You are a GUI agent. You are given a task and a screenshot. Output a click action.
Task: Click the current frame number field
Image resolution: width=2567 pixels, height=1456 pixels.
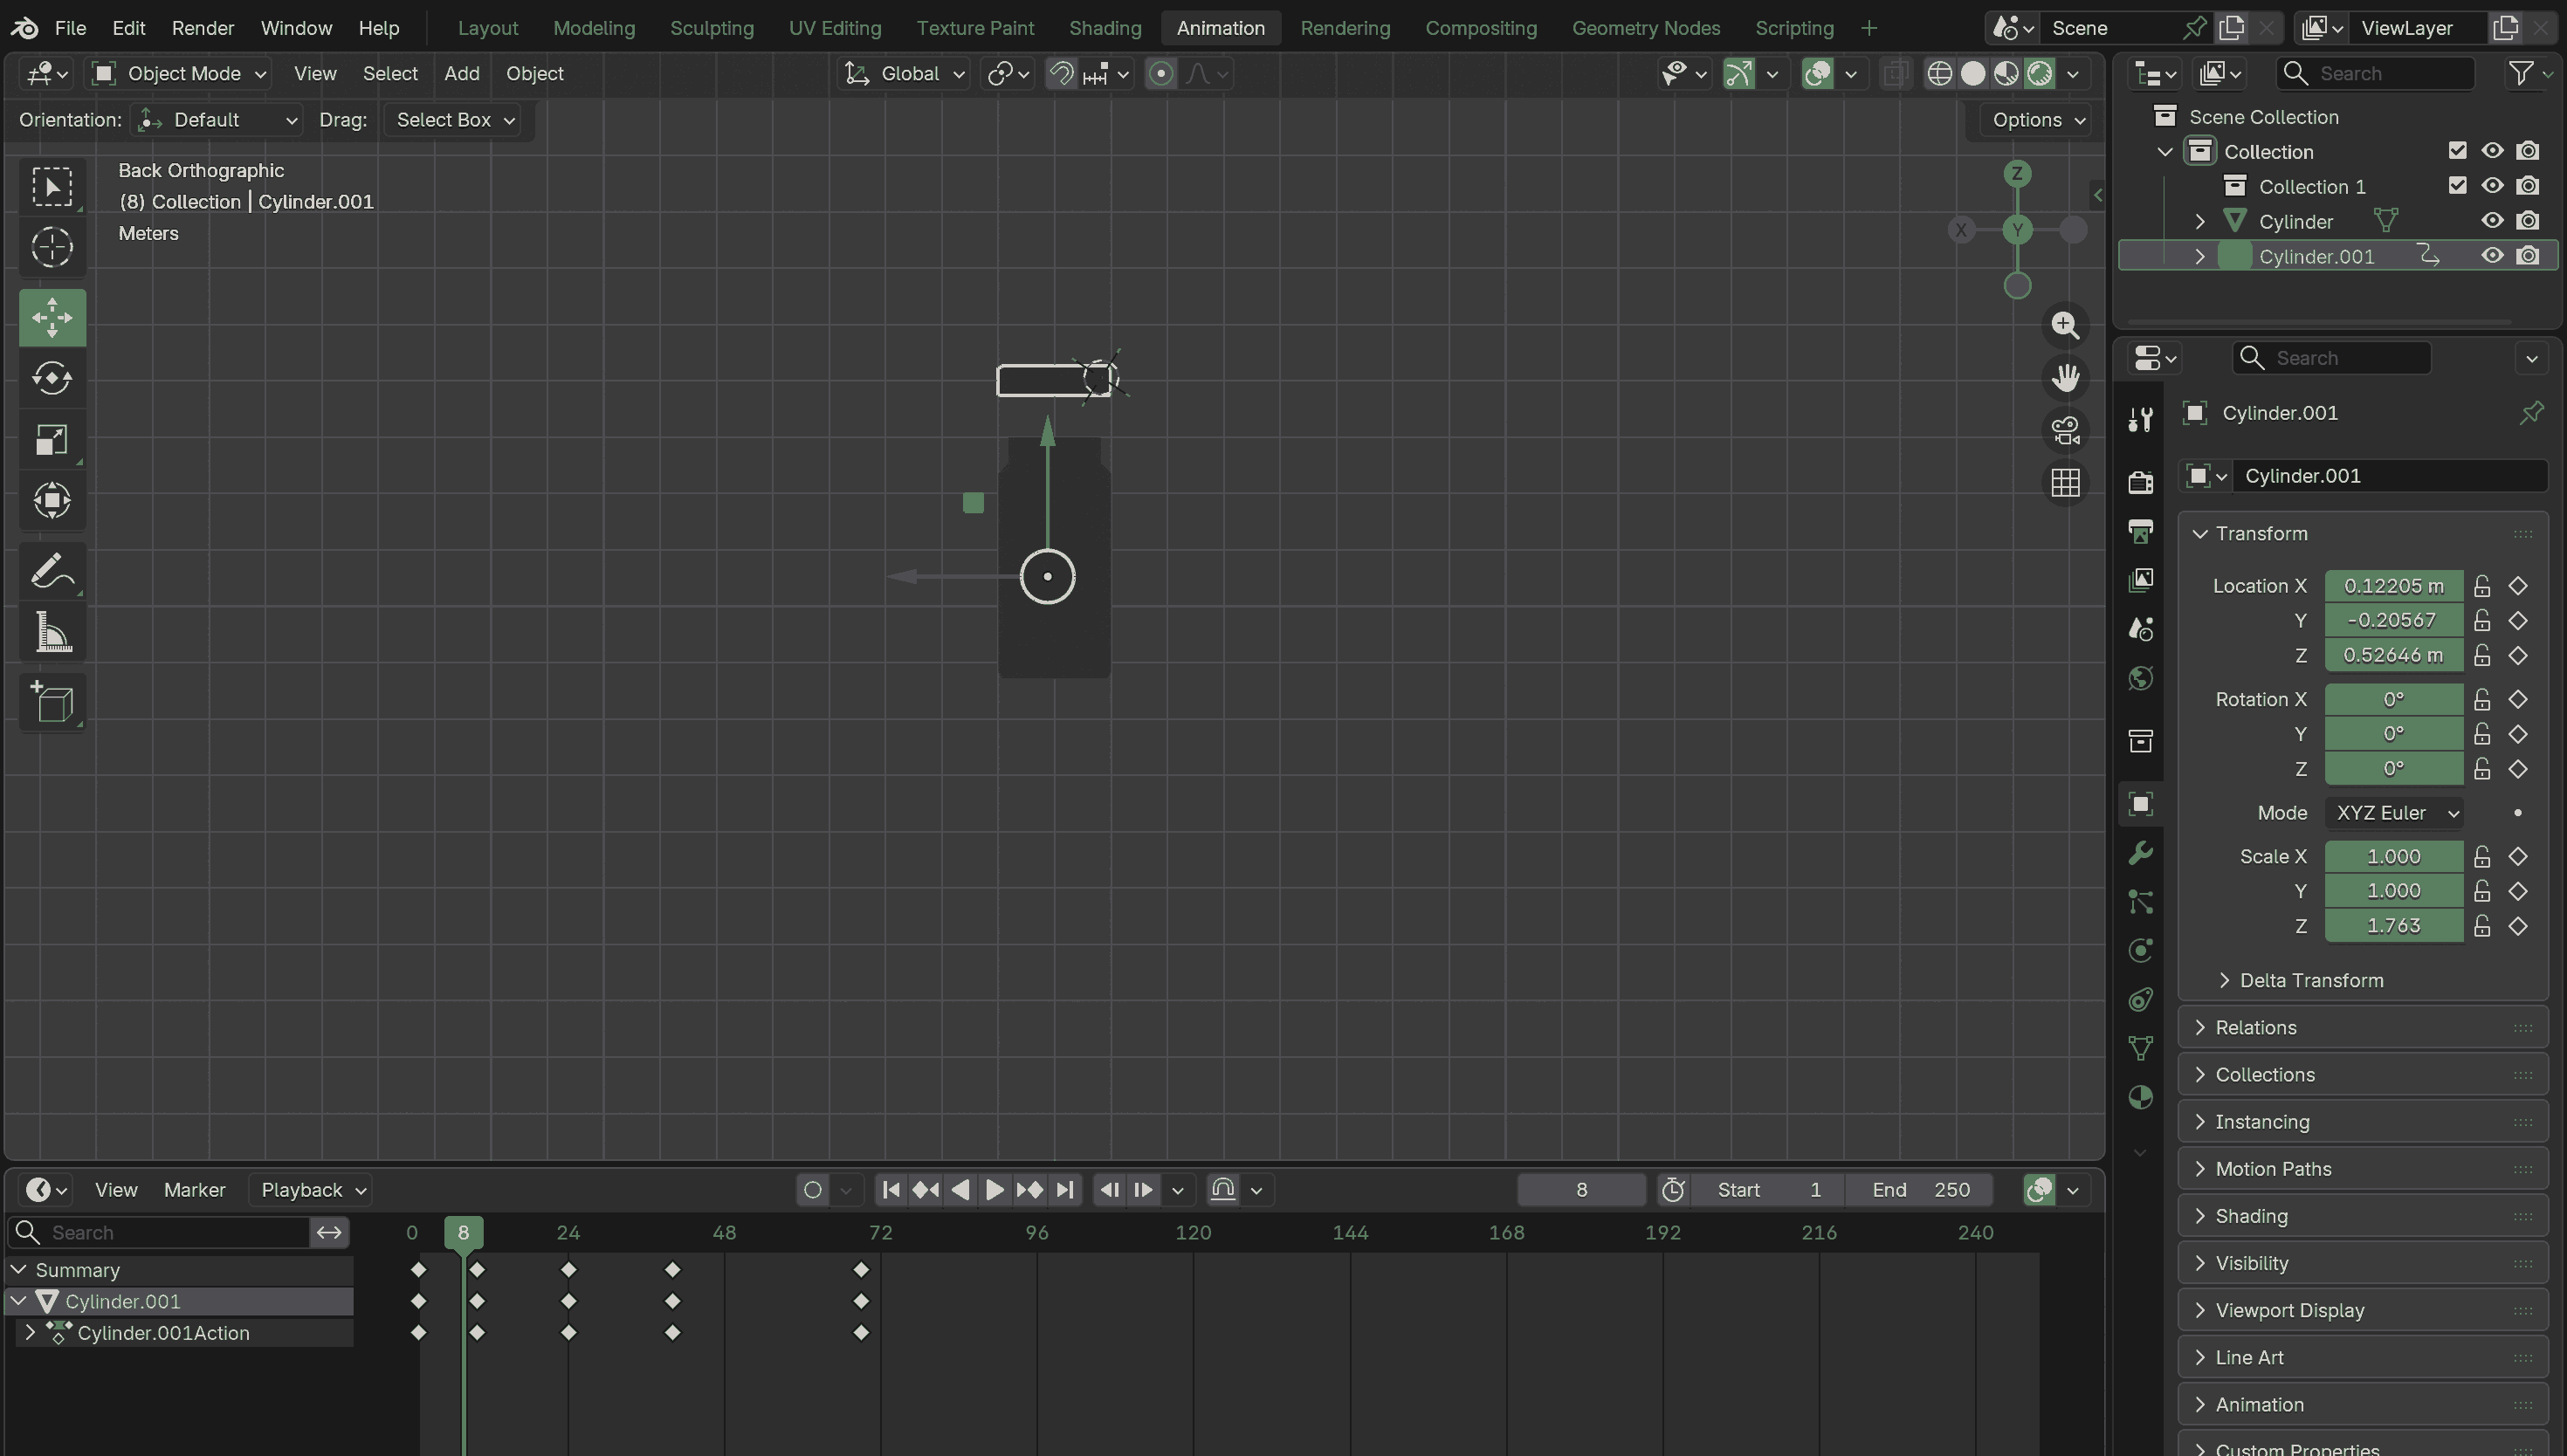(x=1580, y=1190)
